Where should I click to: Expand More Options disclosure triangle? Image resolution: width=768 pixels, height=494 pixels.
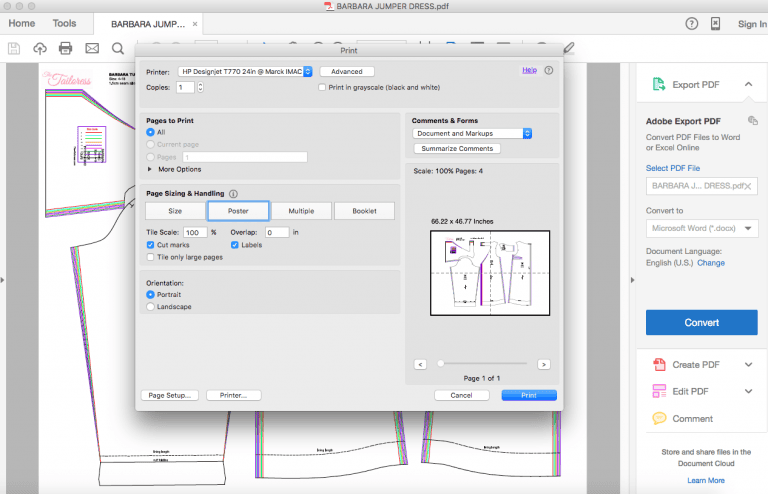150,169
